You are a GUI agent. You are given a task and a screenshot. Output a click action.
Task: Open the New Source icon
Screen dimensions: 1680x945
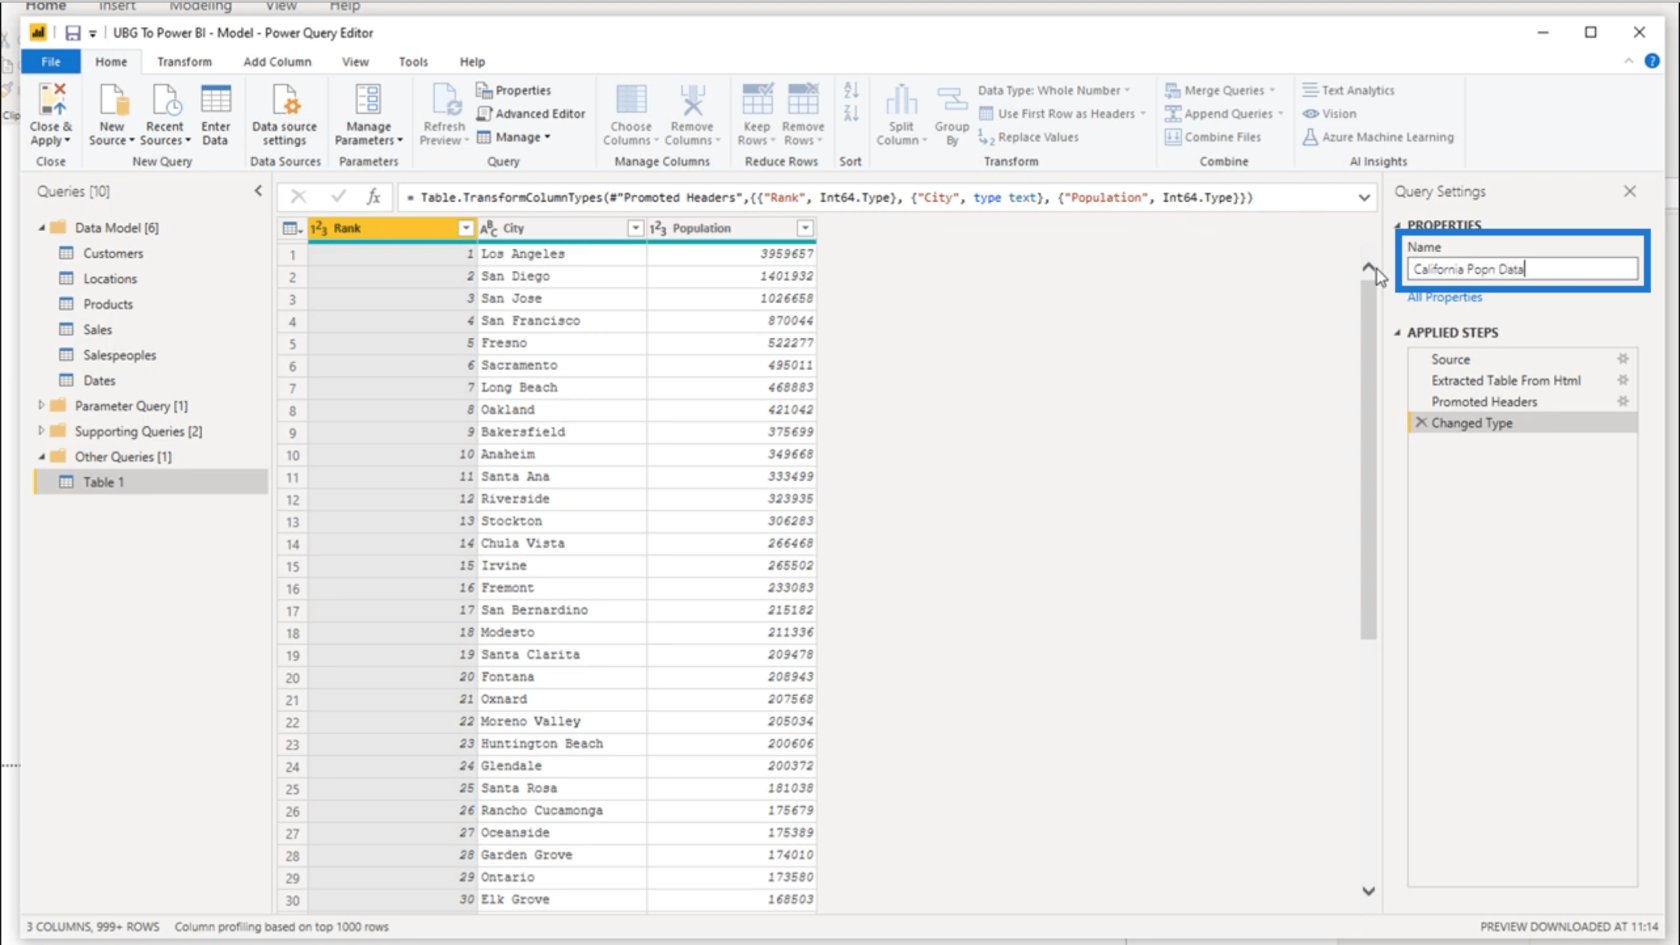[112, 101]
